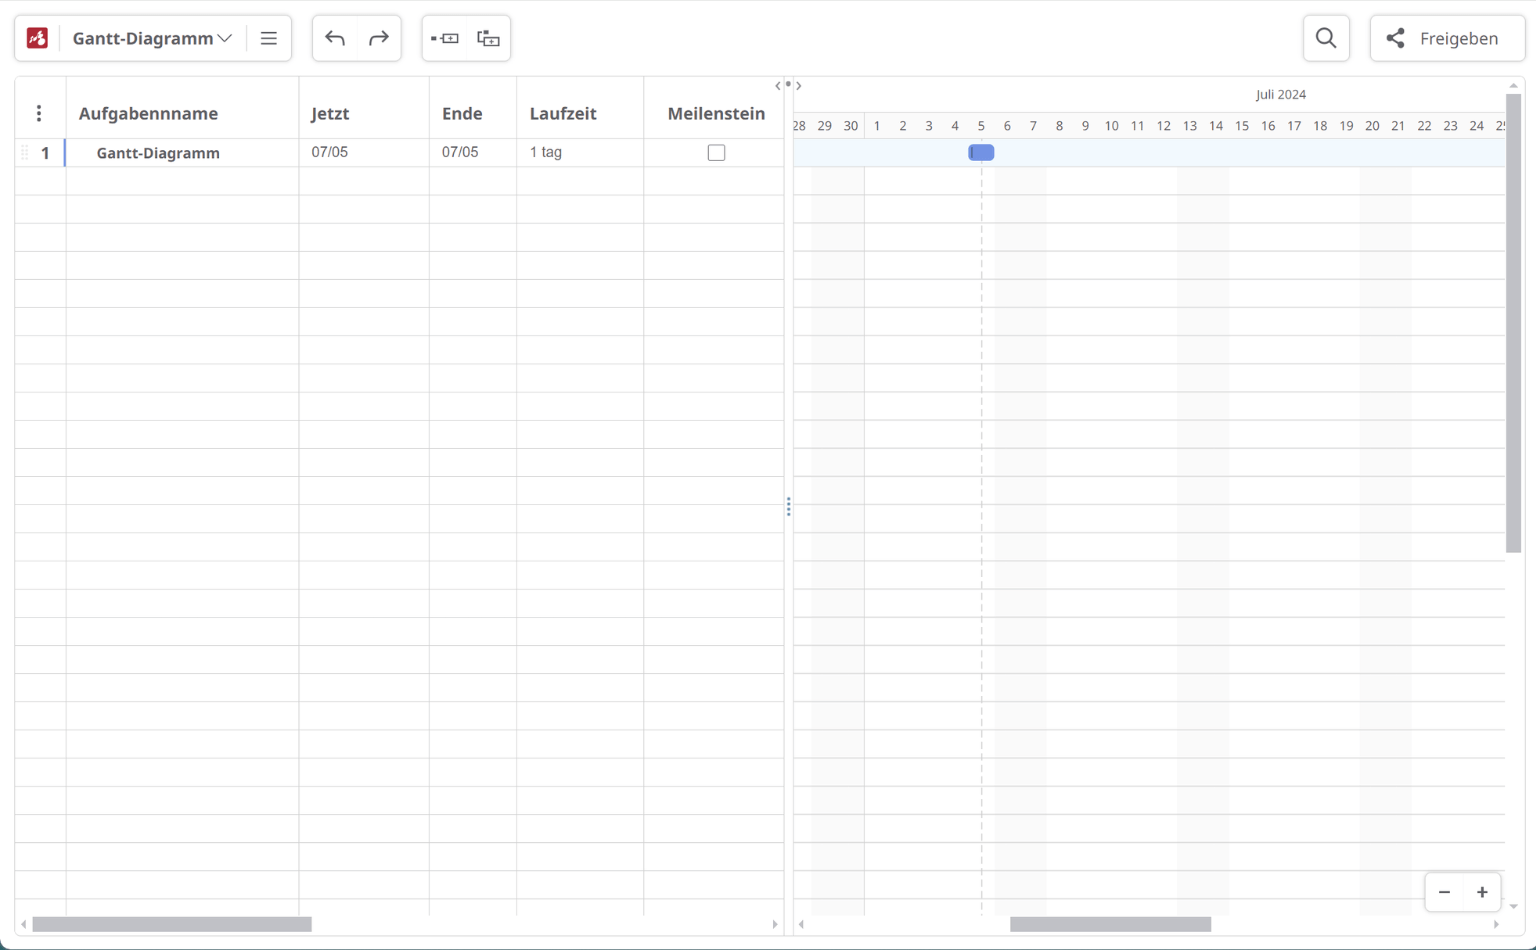Select row number 1
Screen dimensions: 1536x950
[45, 153]
